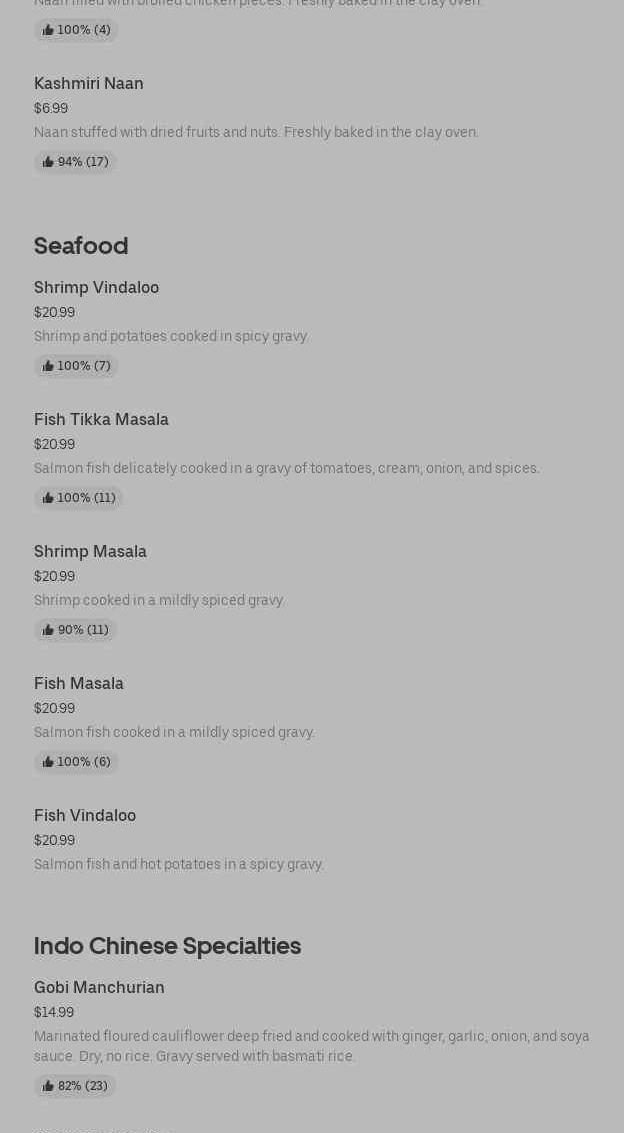Click the Seafood section heading
This screenshot has width=624, height=1133.
(81, 246)
